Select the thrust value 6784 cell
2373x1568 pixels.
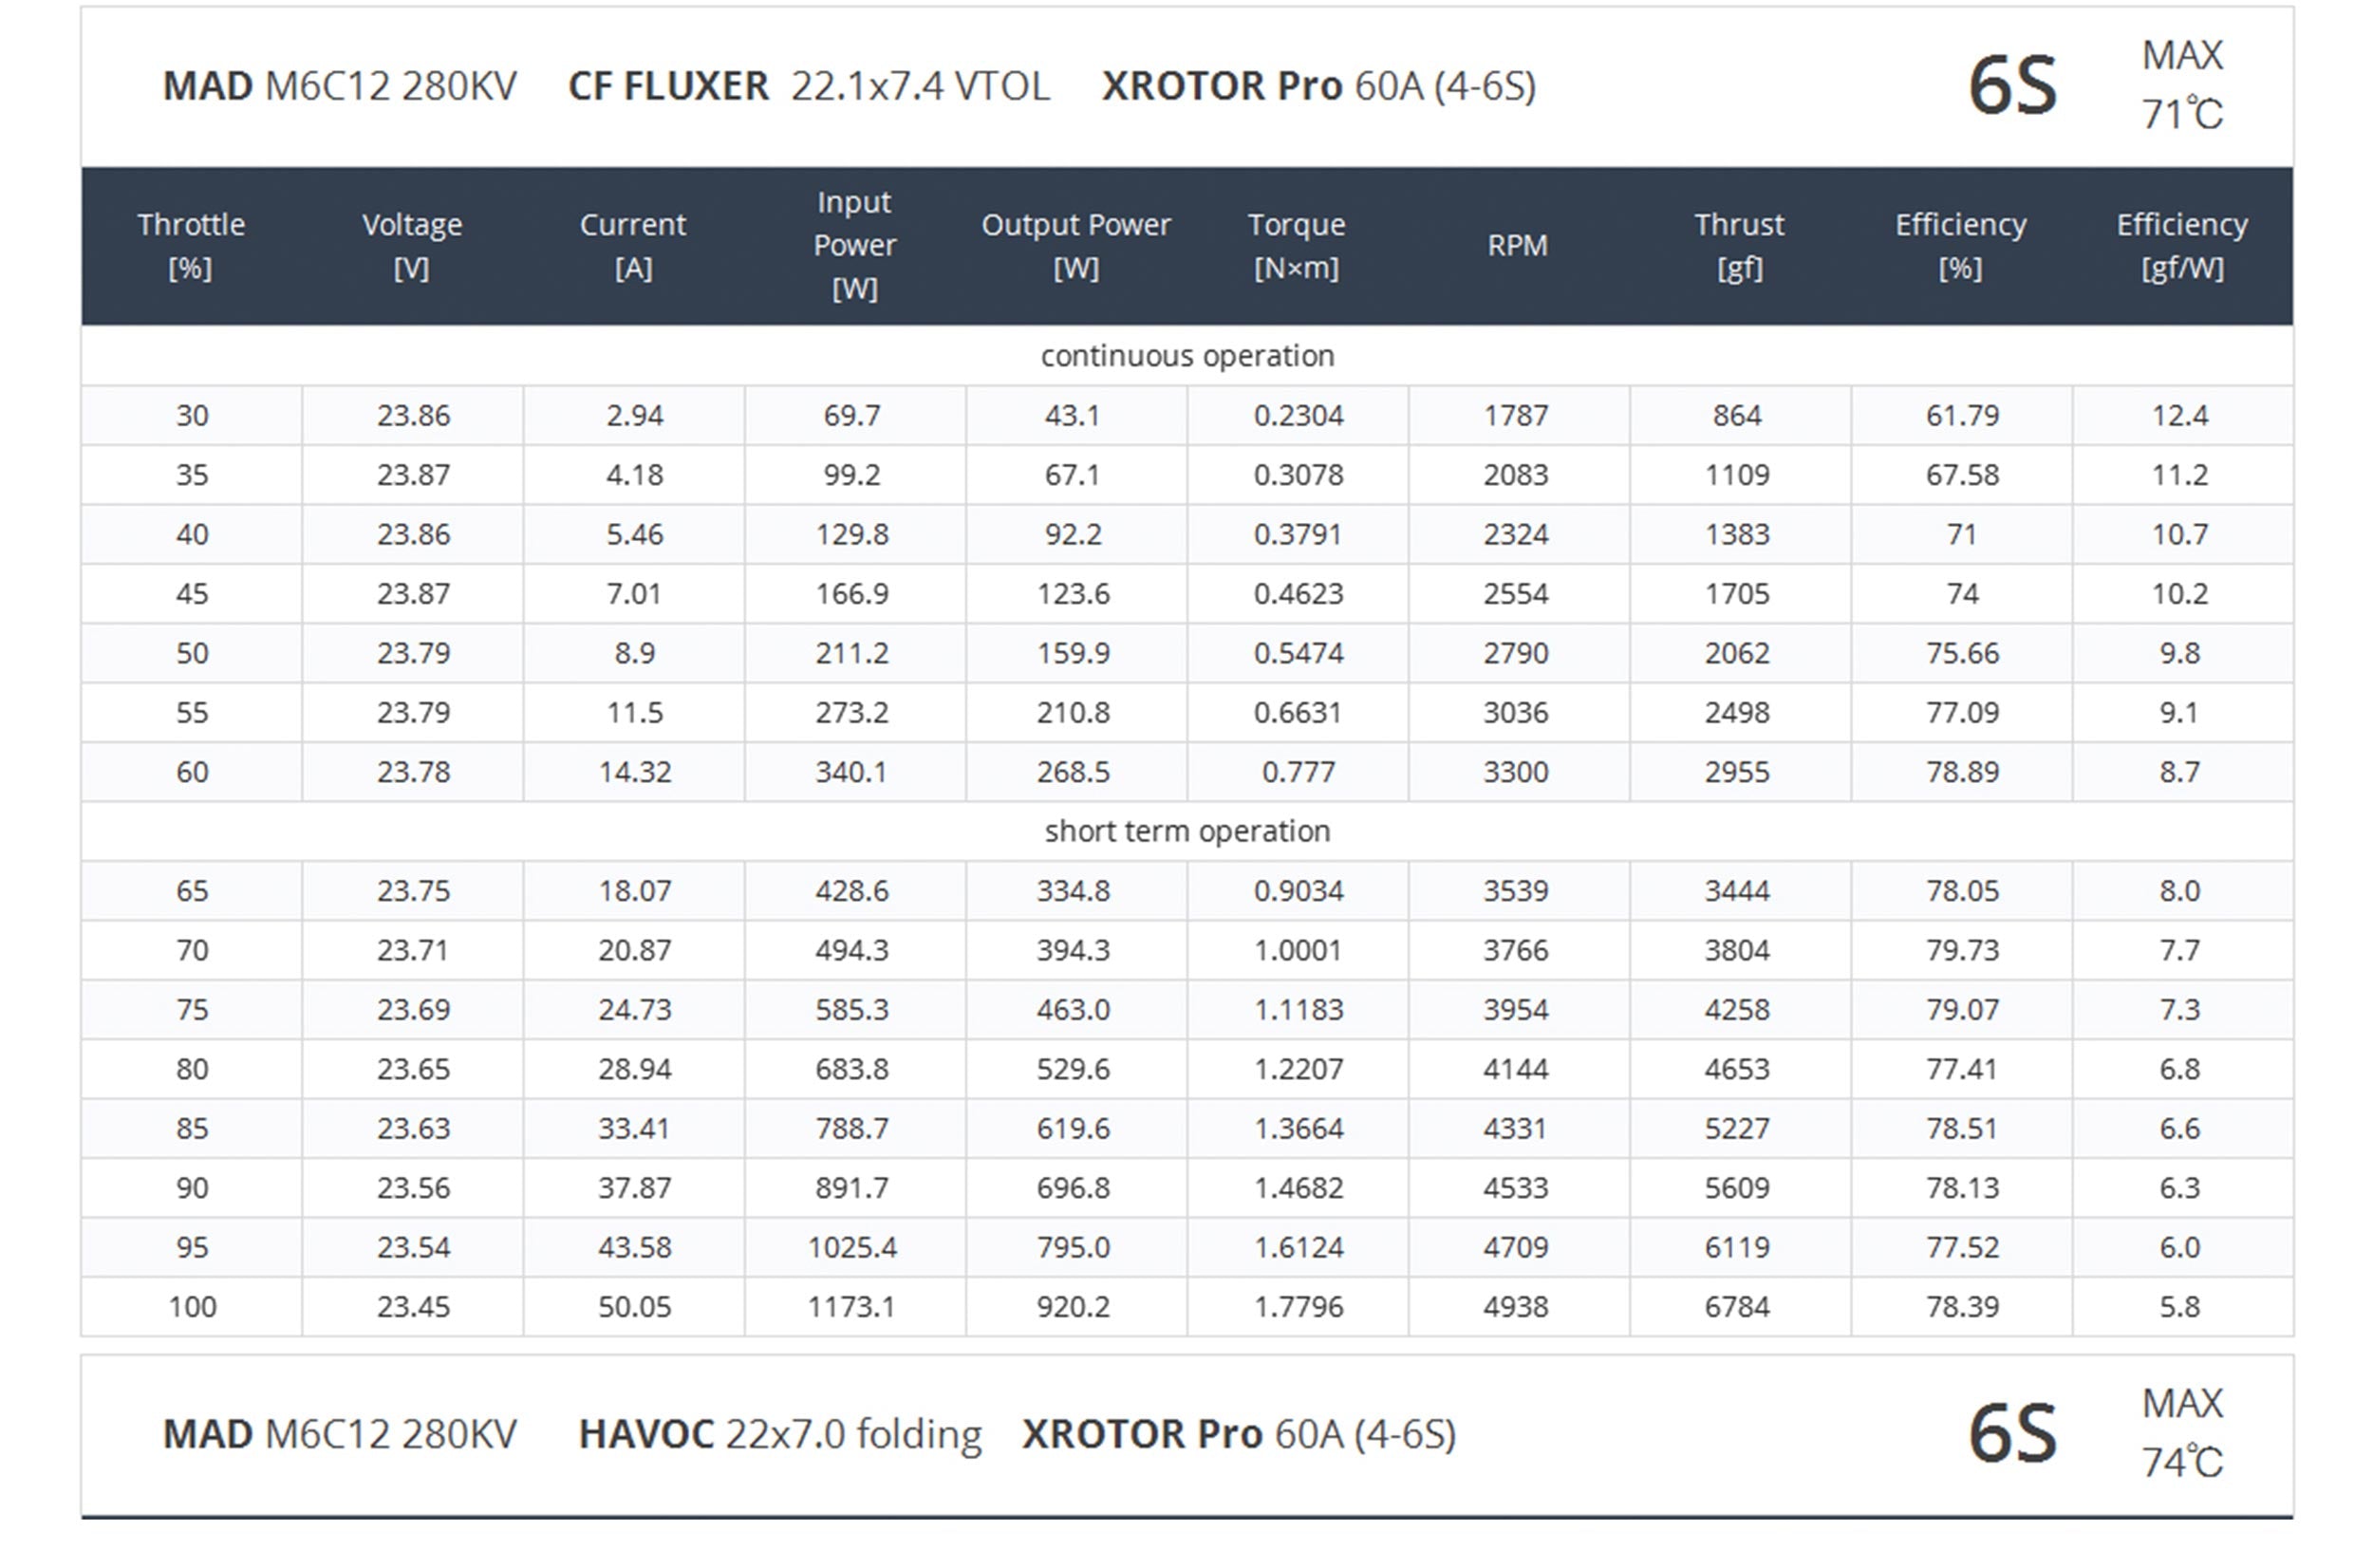tap(1738, 1306)
